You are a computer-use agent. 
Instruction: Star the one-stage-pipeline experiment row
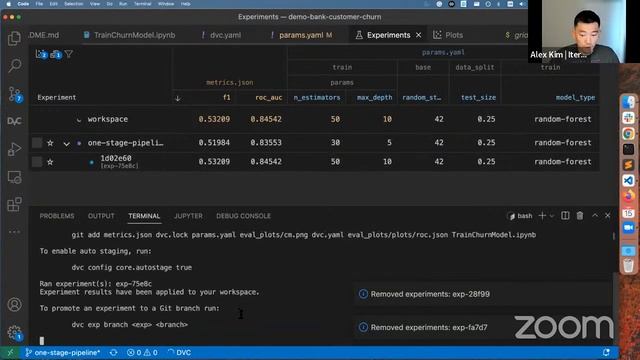[50, 143]
